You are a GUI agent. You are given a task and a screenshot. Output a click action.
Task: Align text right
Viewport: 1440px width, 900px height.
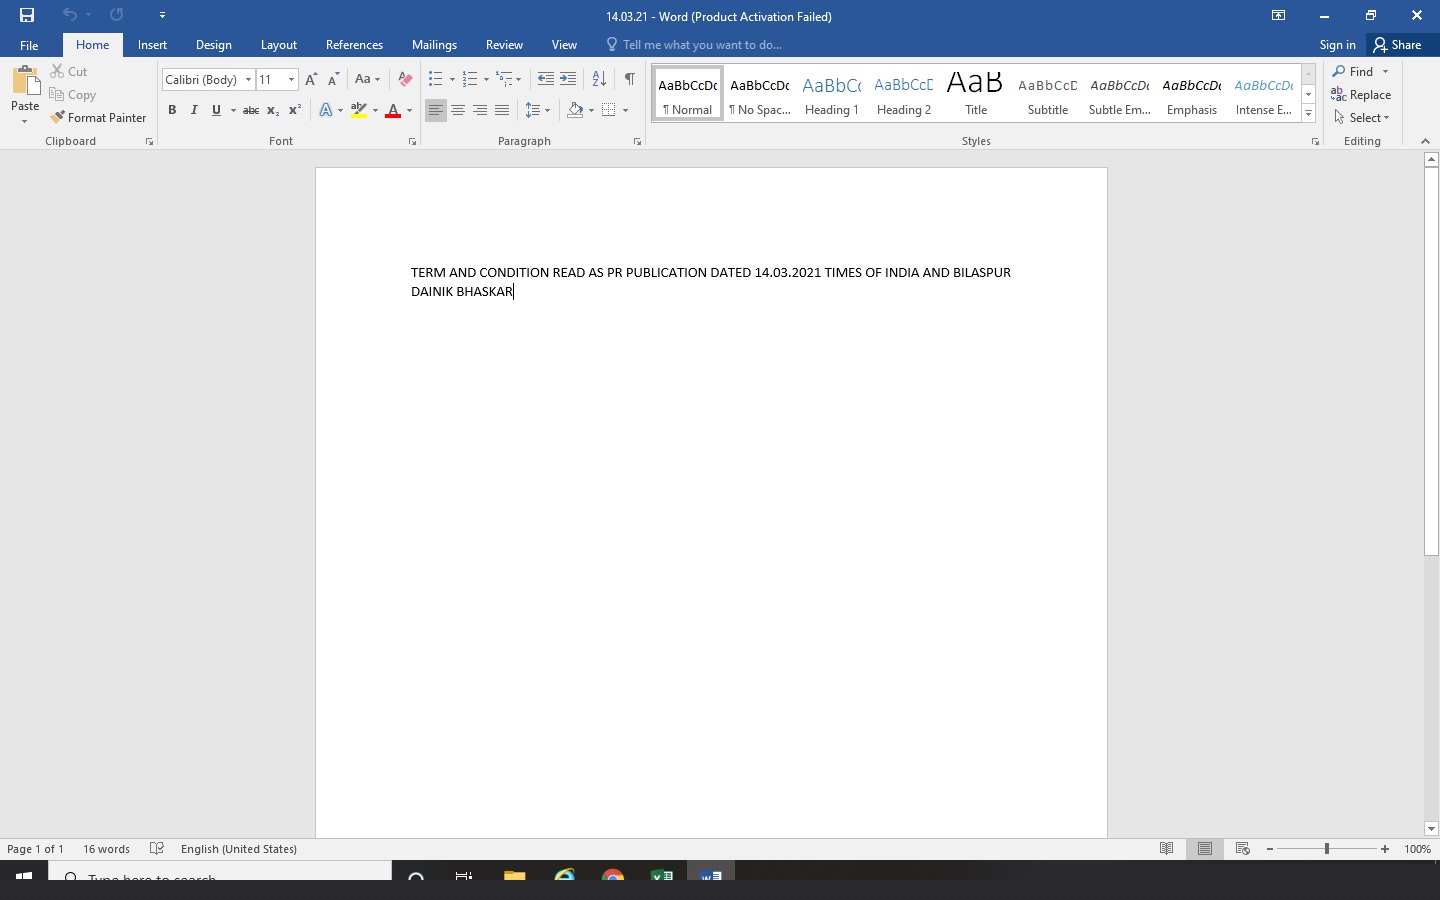coord(480,110)
